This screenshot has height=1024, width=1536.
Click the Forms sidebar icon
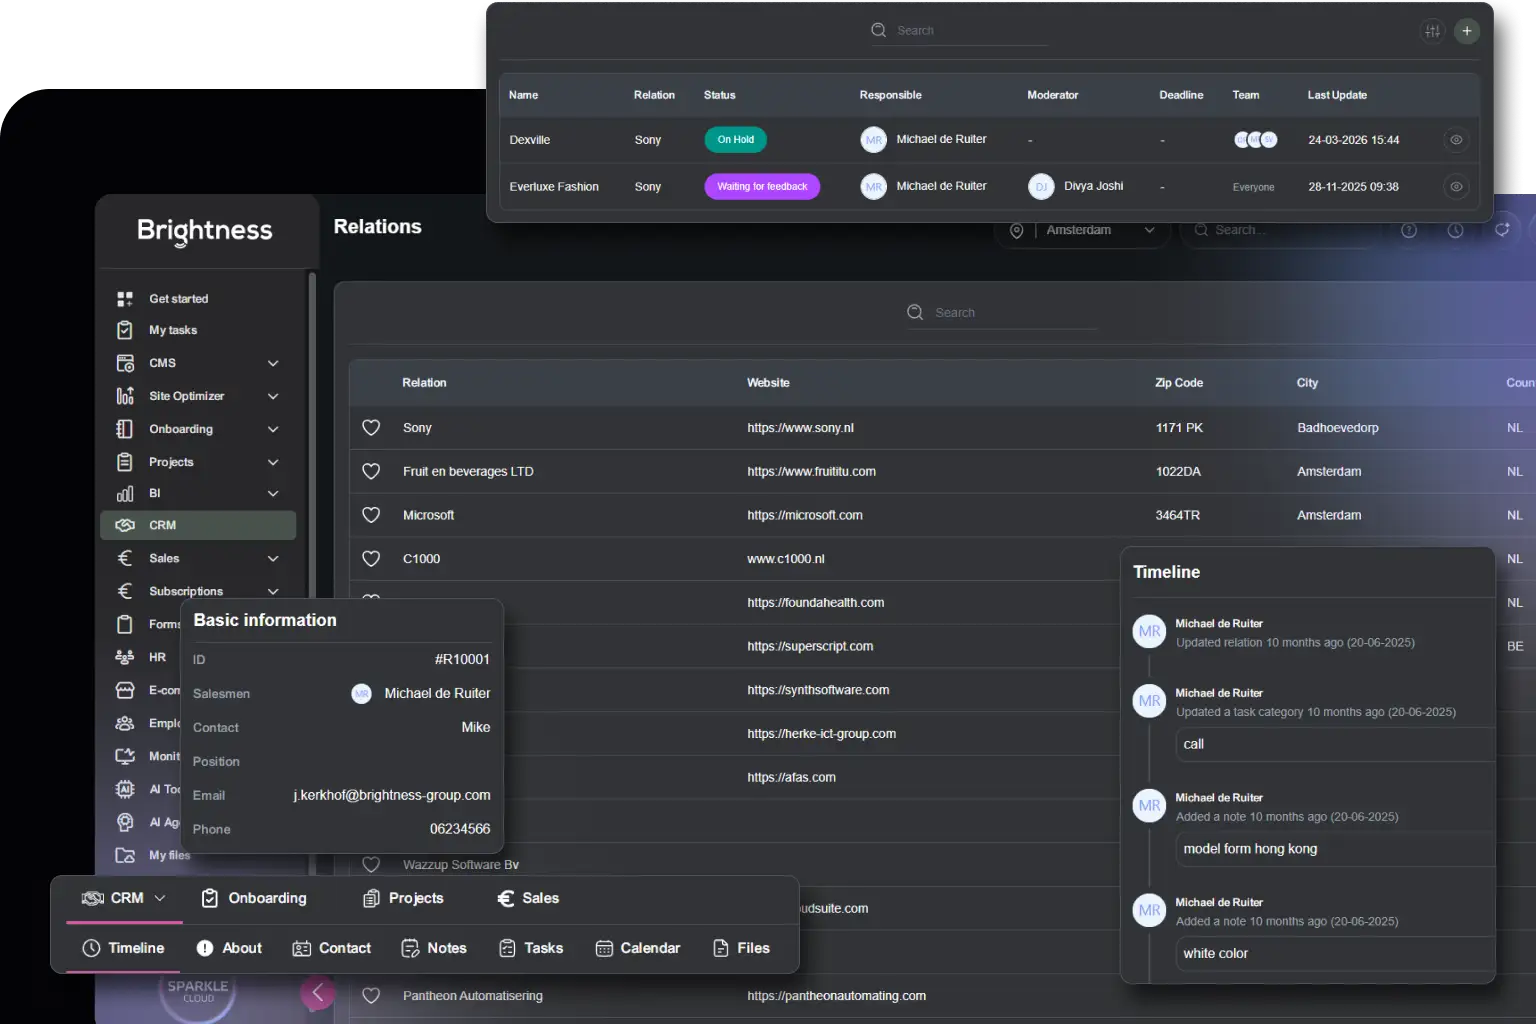pyautogui.click(x=125, y=624)
